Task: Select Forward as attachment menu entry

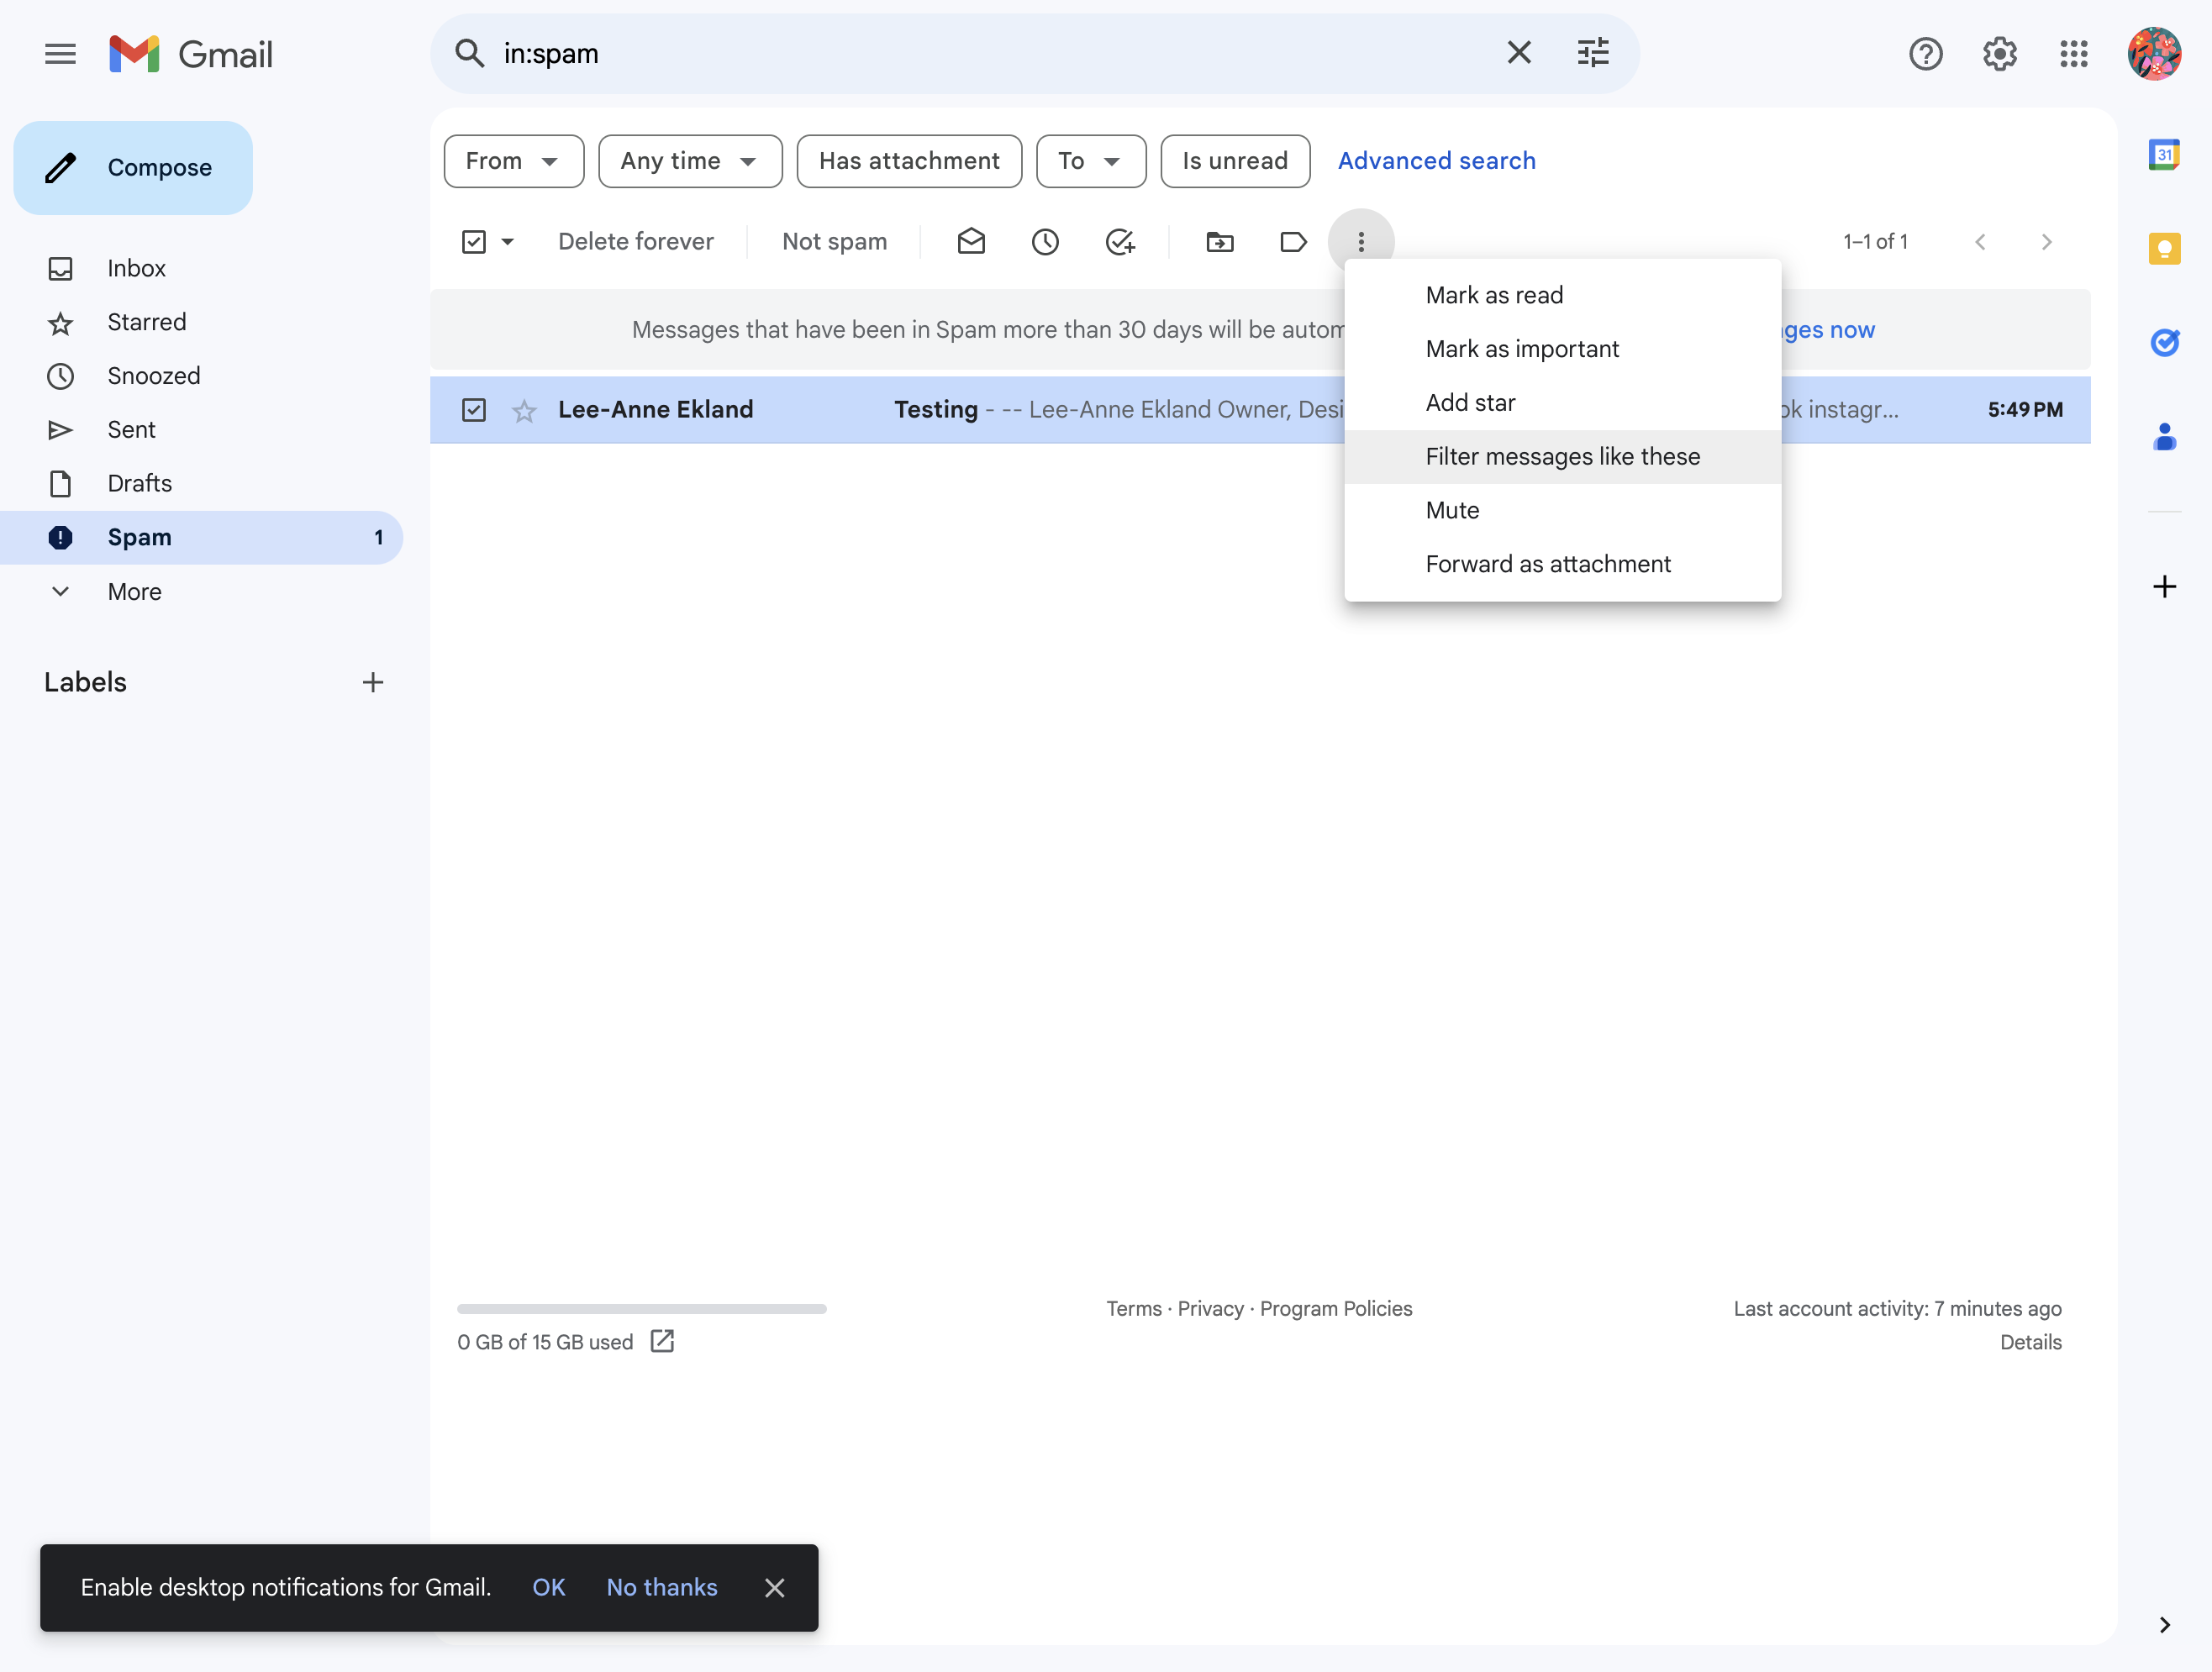Action: tap(1562, 565)
